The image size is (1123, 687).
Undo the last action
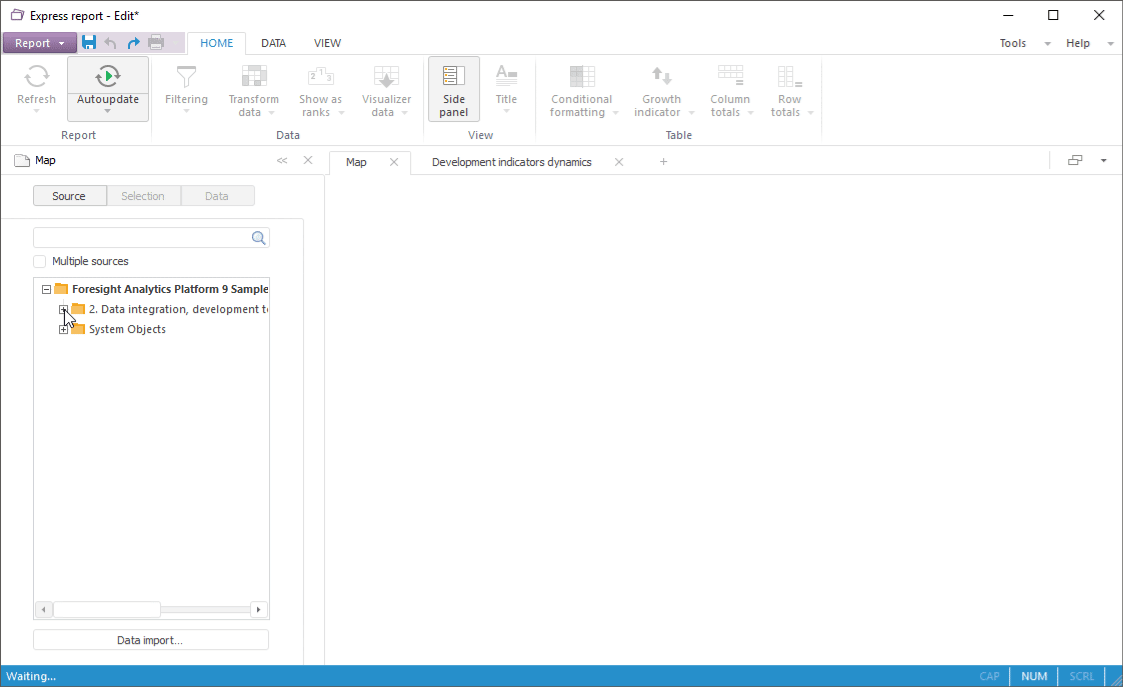[x=110, y=43]
